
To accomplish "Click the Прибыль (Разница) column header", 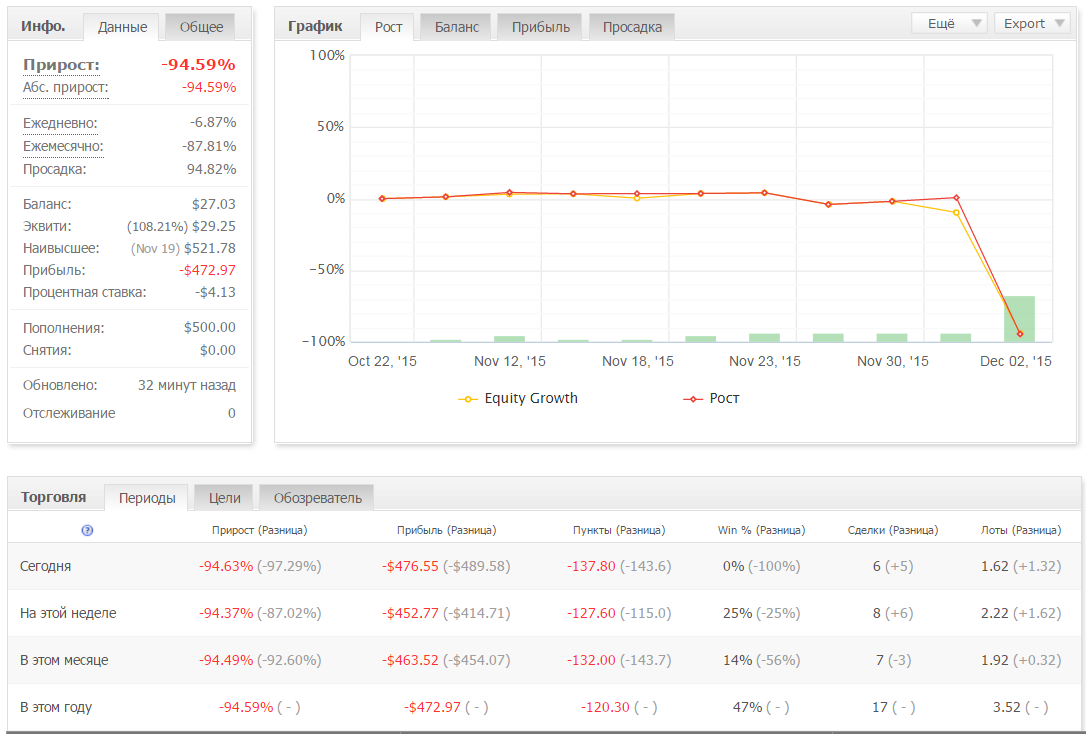I will [x=446, y=530].
